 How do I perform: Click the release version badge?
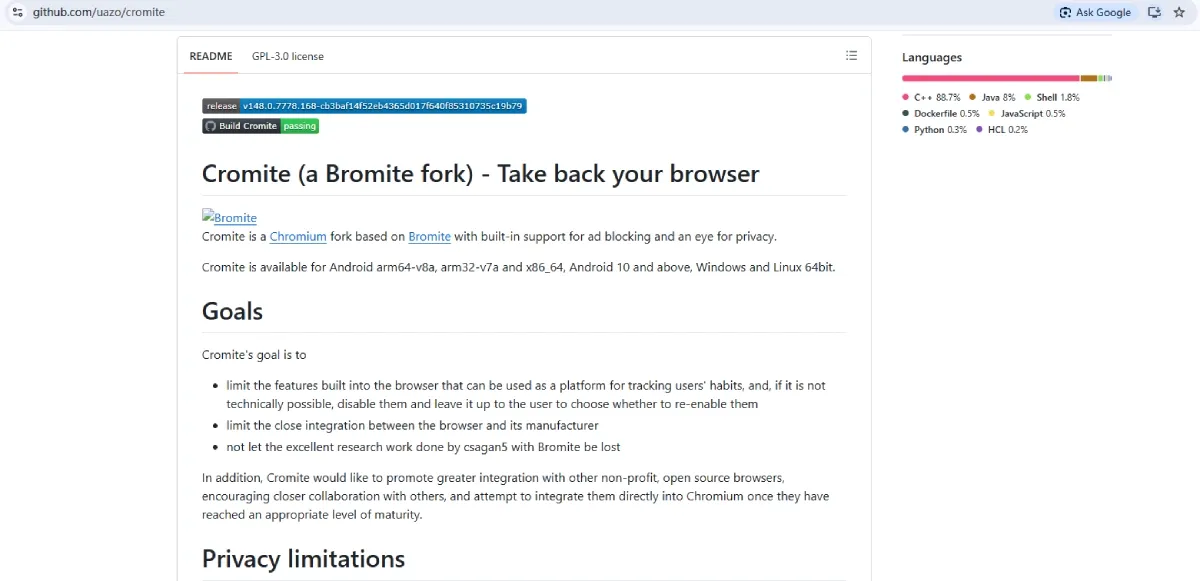tap(364, 106)
